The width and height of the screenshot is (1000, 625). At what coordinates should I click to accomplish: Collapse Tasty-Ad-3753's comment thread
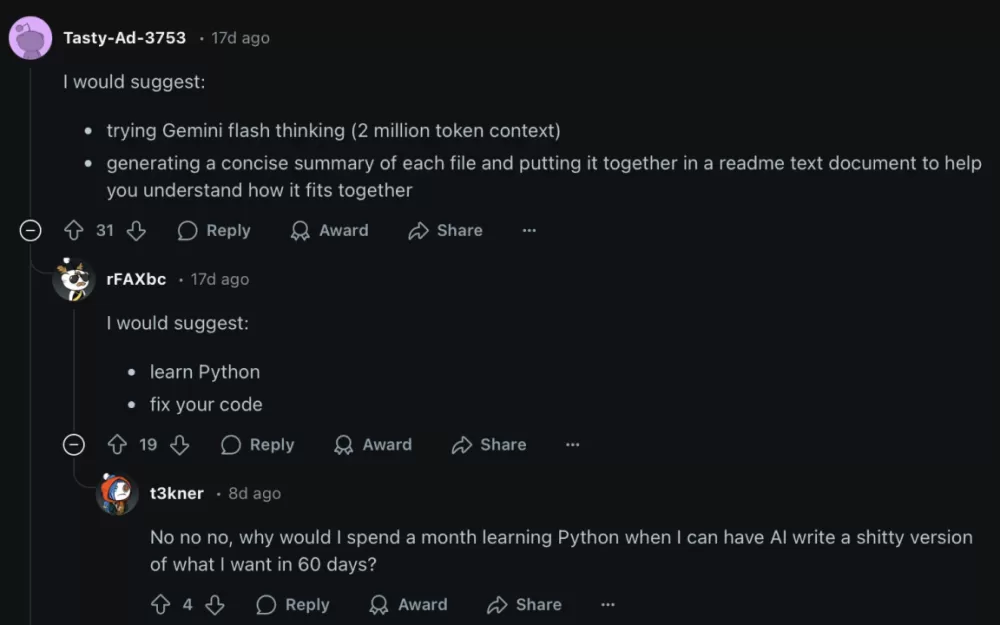31,231
